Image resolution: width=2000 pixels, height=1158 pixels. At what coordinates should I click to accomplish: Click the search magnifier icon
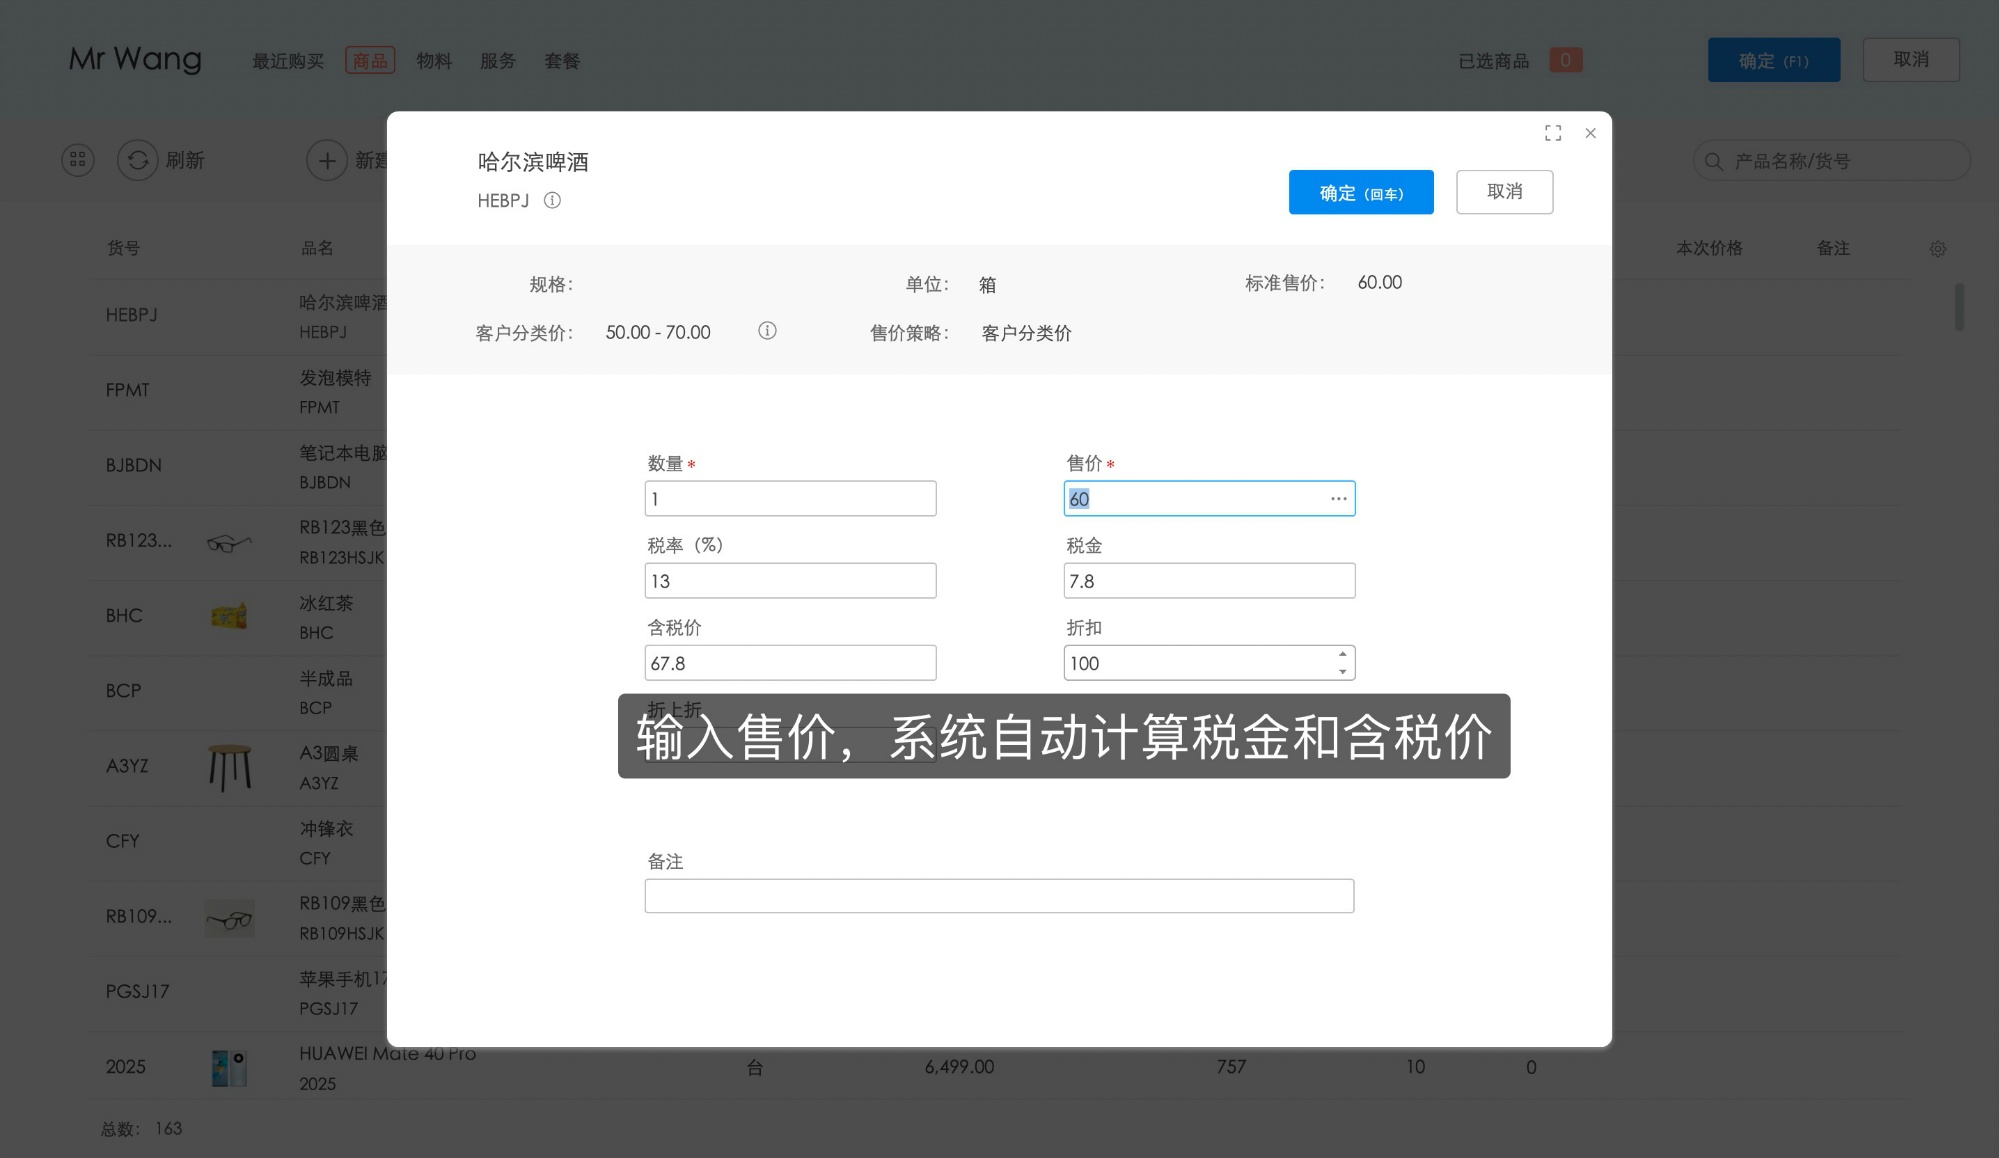[1714, 161]
